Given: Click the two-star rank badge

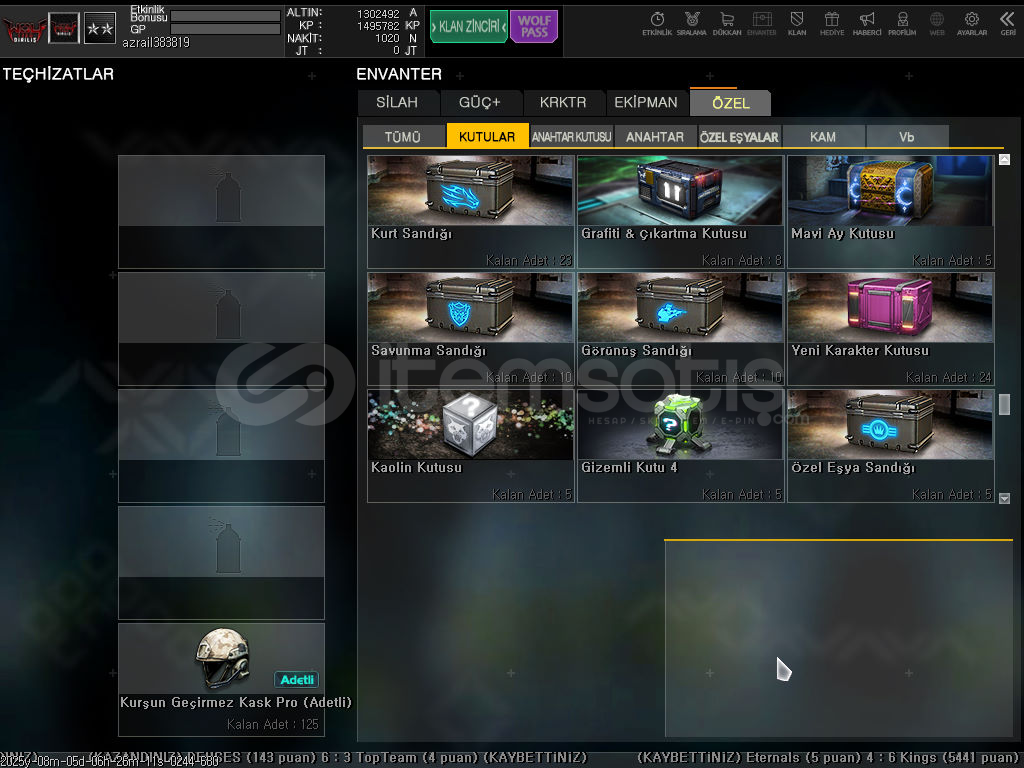Looking at the screenshot, I should [100, 28].
